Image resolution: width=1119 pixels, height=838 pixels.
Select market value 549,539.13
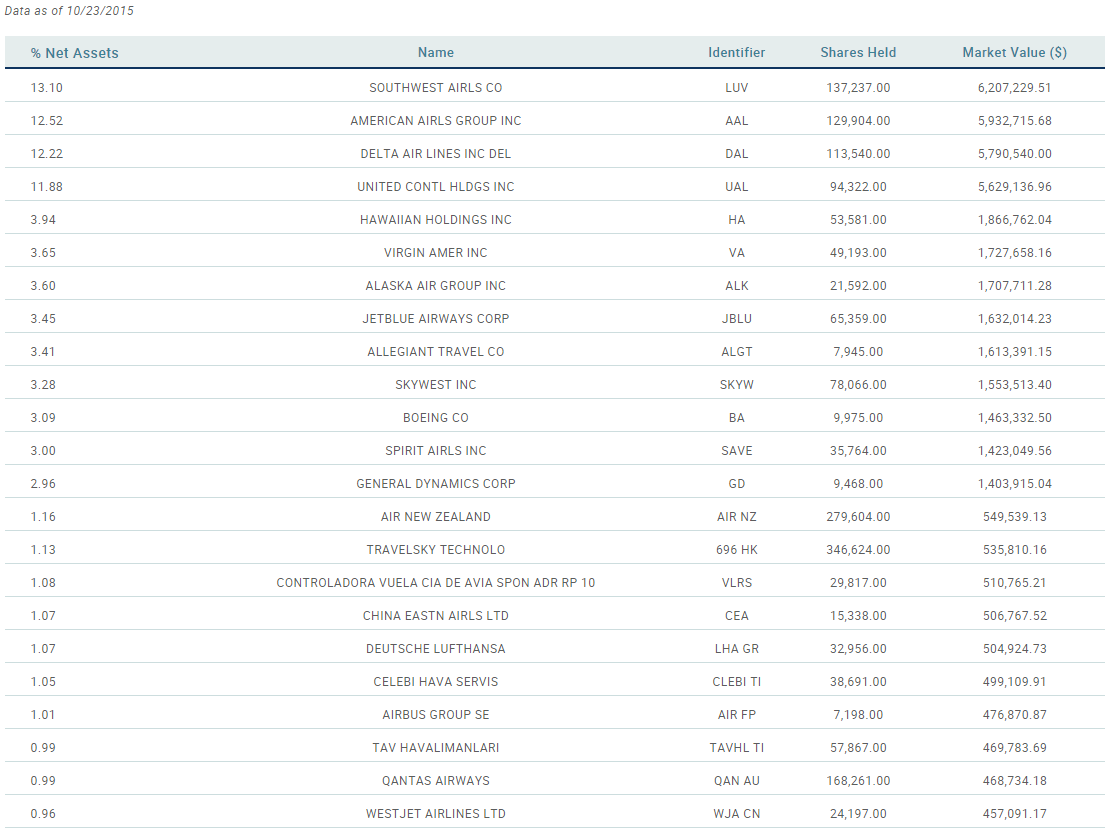click(1014, 516)
